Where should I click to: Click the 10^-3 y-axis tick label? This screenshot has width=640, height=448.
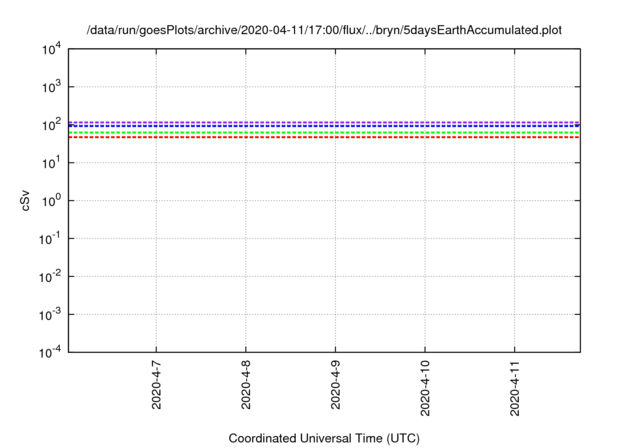pyautogui.click(x=50, y=315)
